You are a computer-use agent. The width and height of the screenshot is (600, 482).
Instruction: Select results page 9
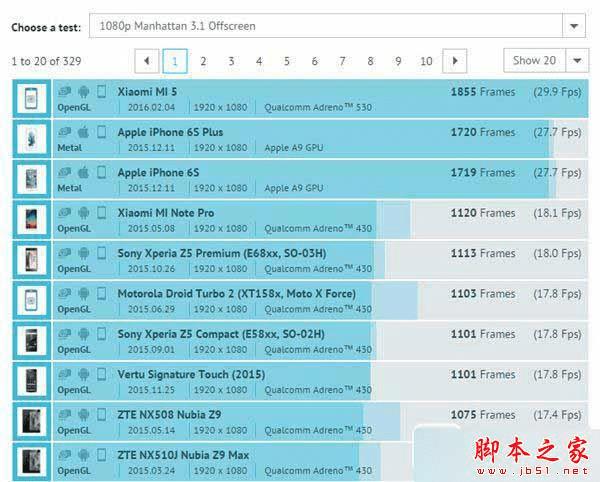click(x=398, y=61)
